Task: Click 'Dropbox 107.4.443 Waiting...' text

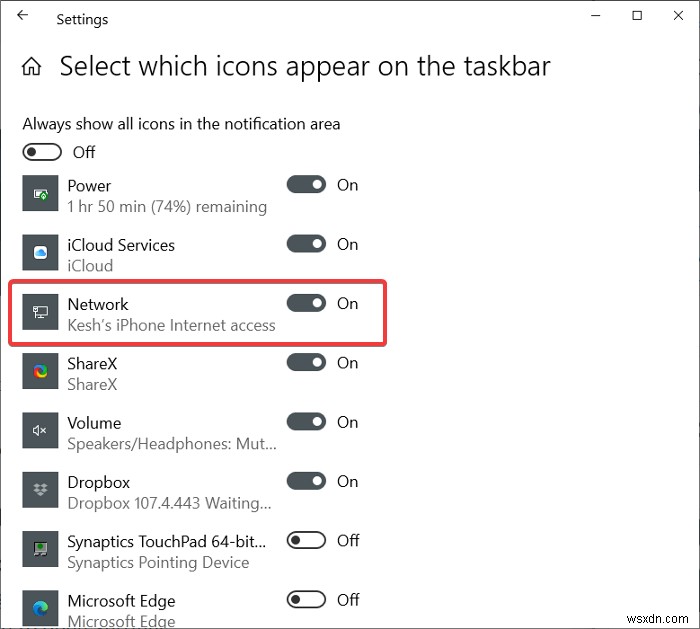Action: click(x=169, y=503)
